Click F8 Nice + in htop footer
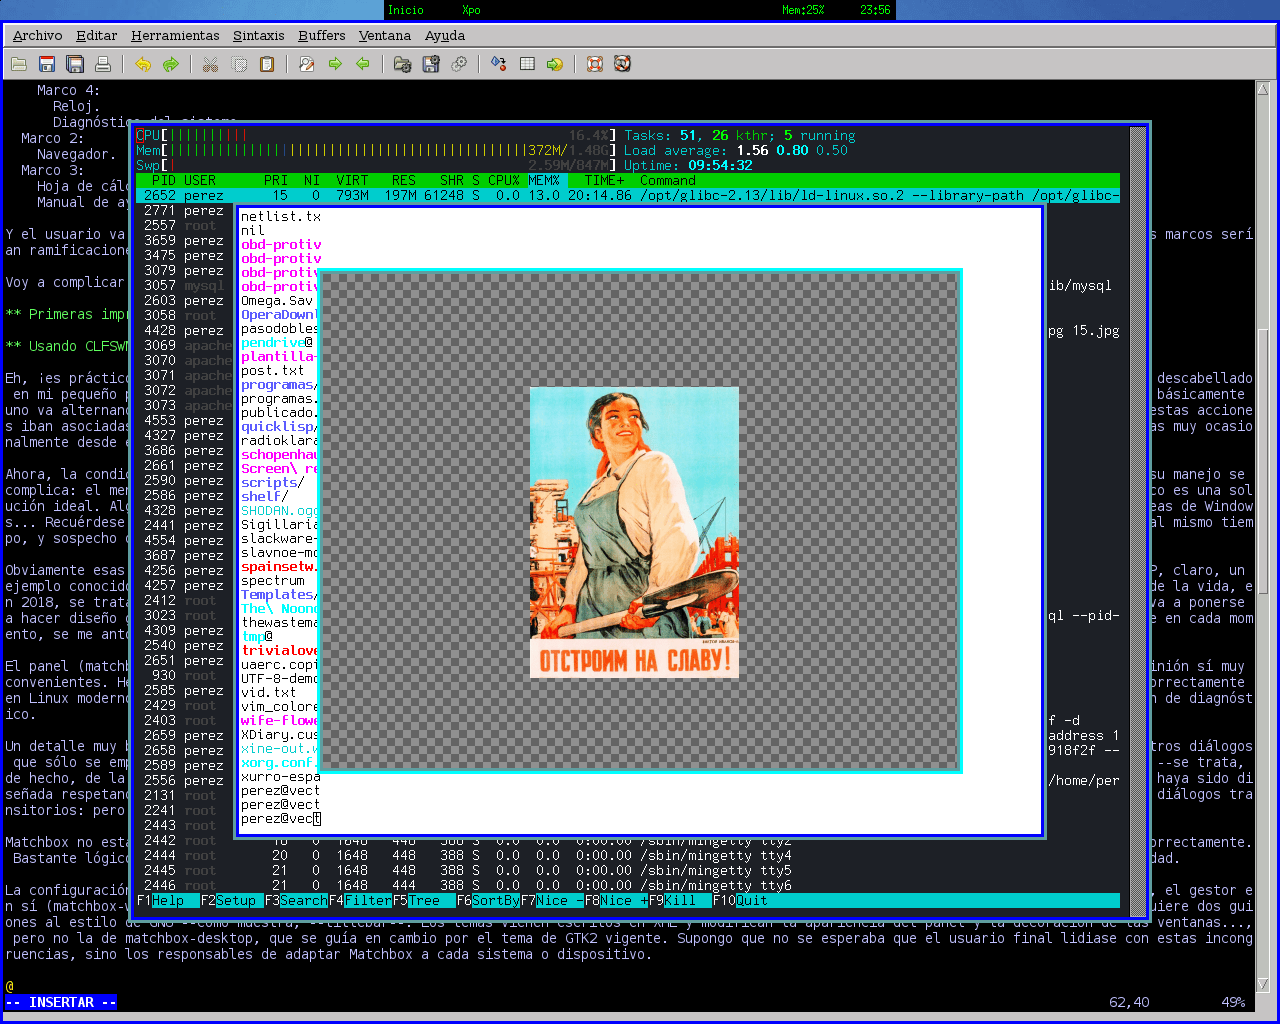Image resolution: width=1280 pixels, height=1024 pixels. coord(616,901)
